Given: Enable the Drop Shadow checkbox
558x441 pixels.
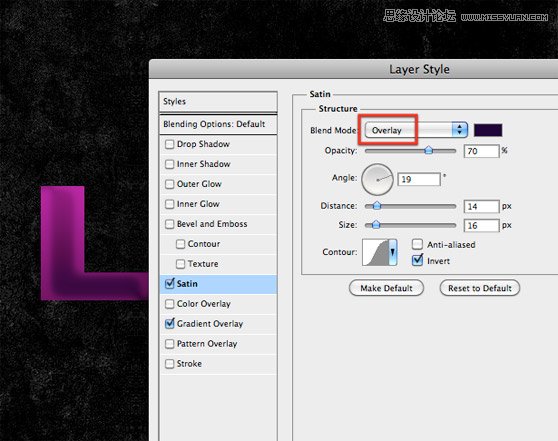Looking at the screenshot, I should (x=169, y=144).
